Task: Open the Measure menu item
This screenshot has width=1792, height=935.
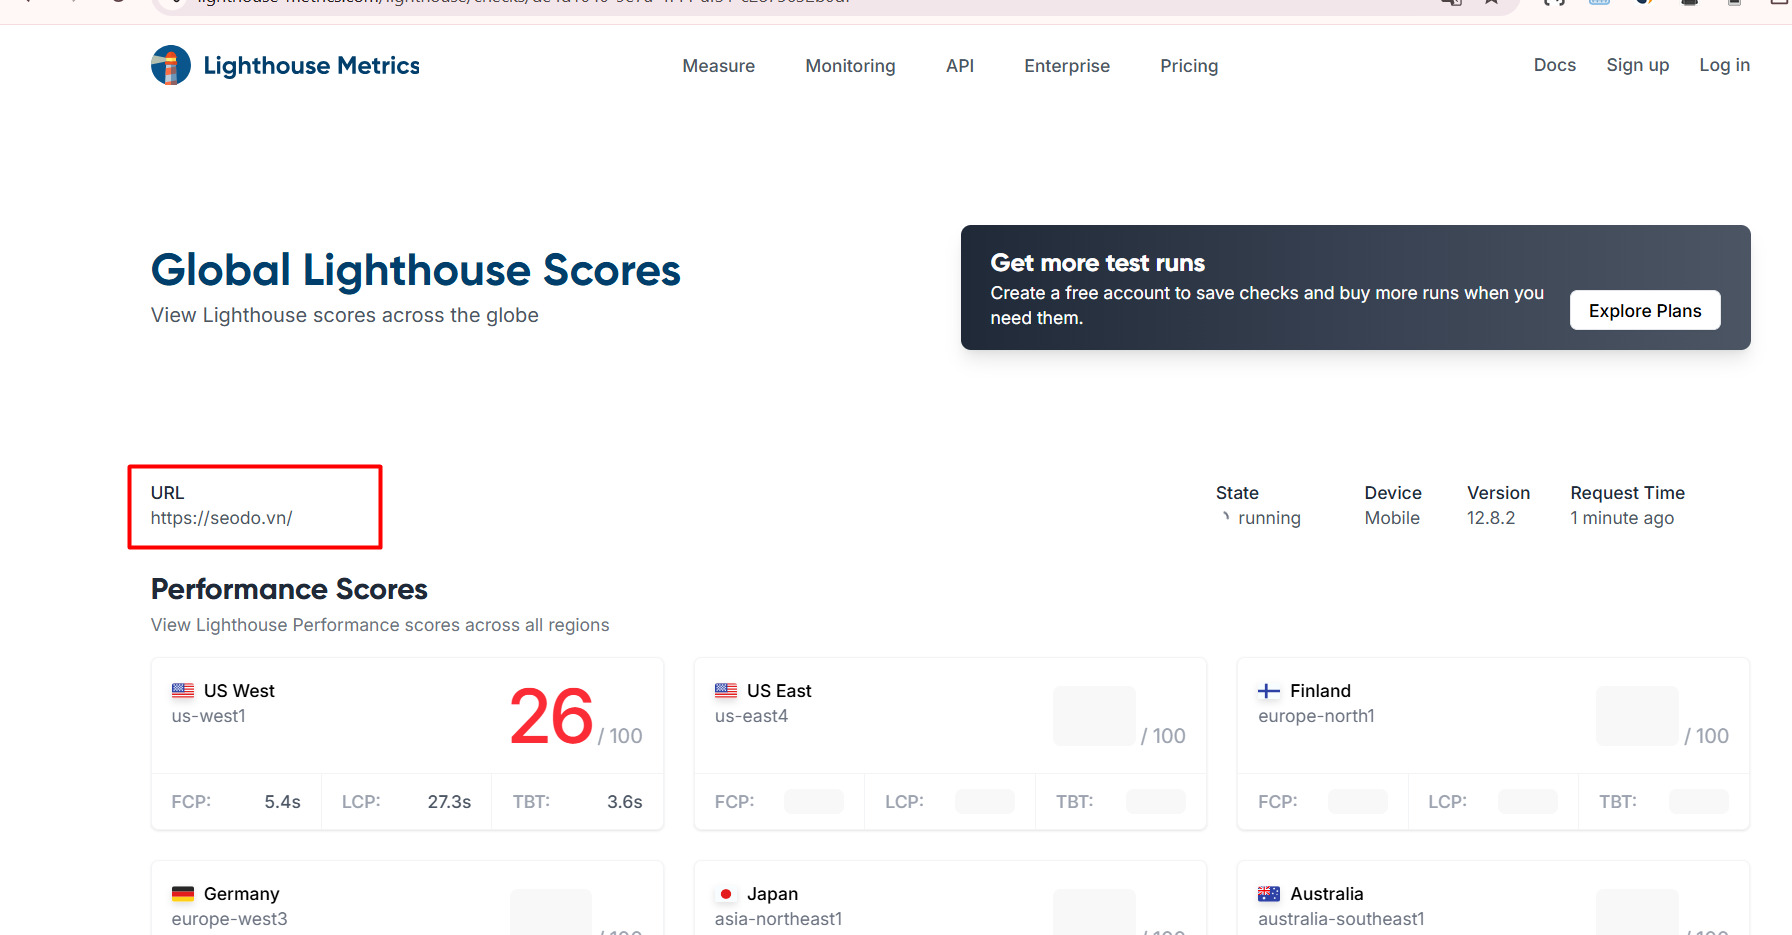Action: pyautogui.click(x=719, y=66)
